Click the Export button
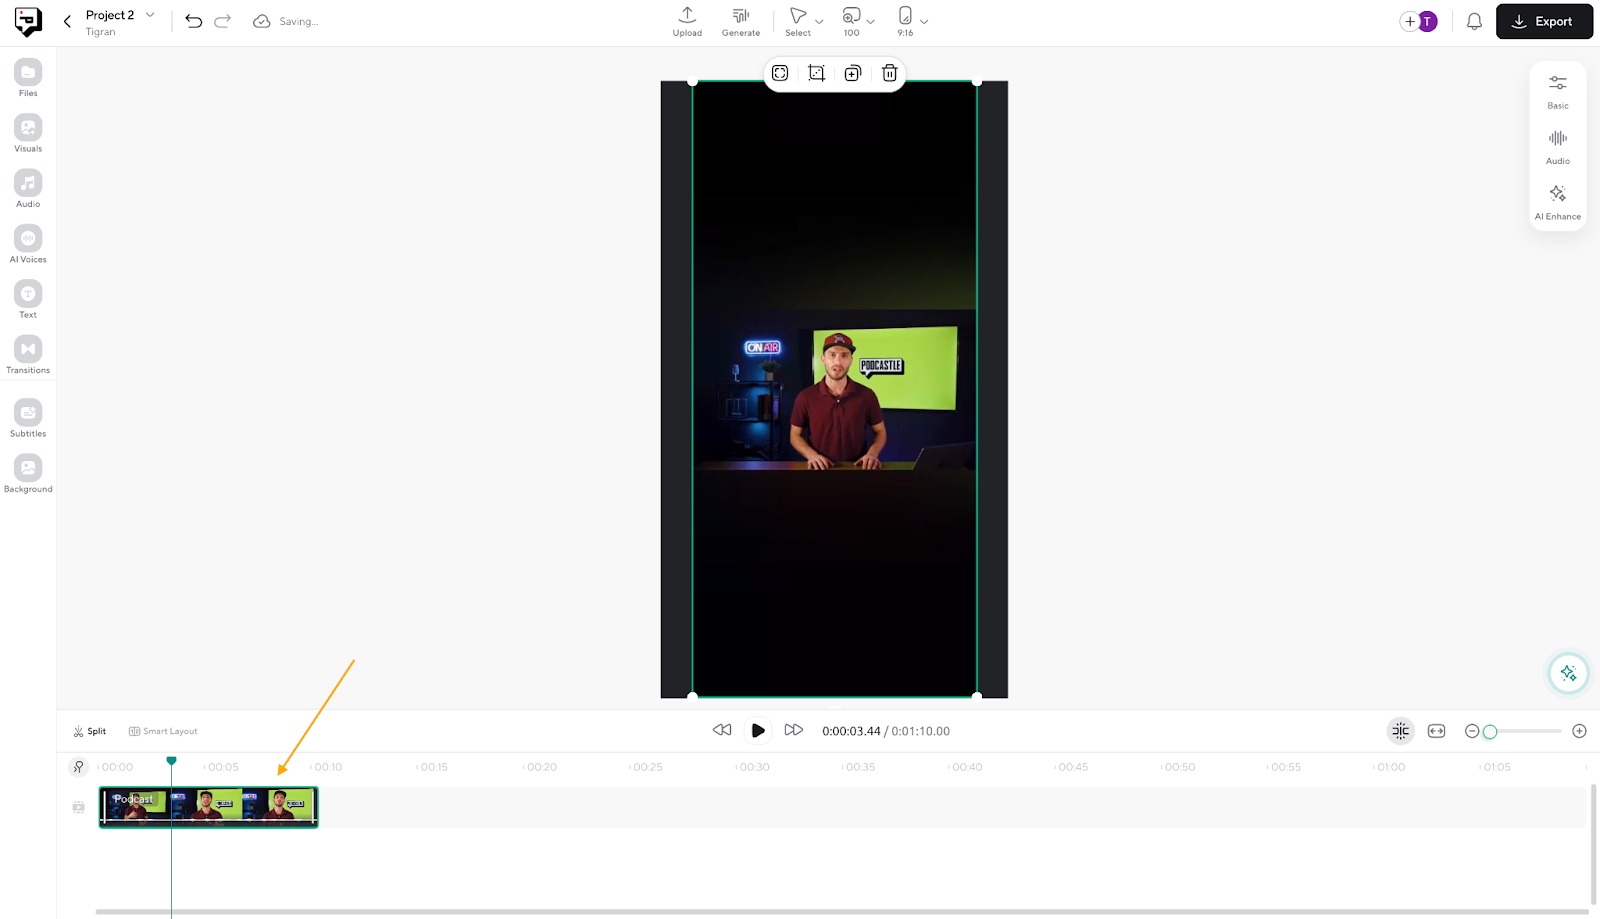This screenshot has width=1600, height=919. point(1544,21)
